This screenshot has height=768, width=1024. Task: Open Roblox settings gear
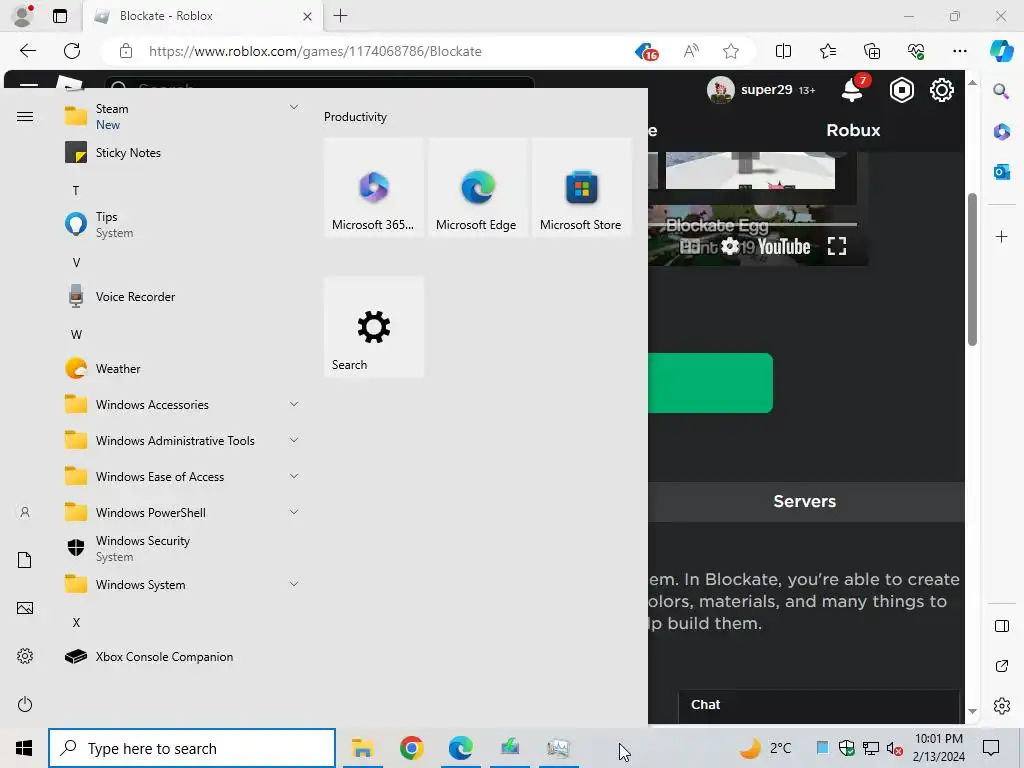[941, 90]
